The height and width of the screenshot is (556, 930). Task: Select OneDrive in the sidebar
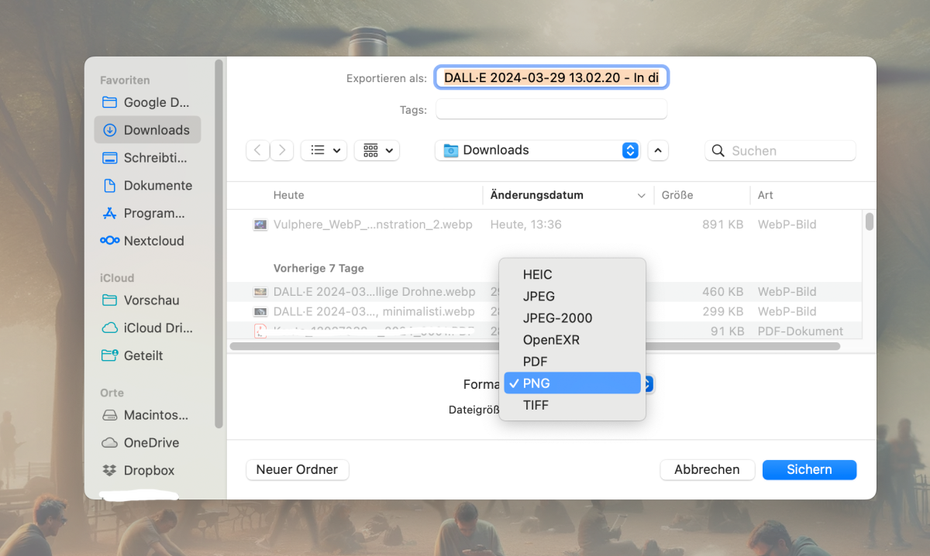(x=151, y=442)
